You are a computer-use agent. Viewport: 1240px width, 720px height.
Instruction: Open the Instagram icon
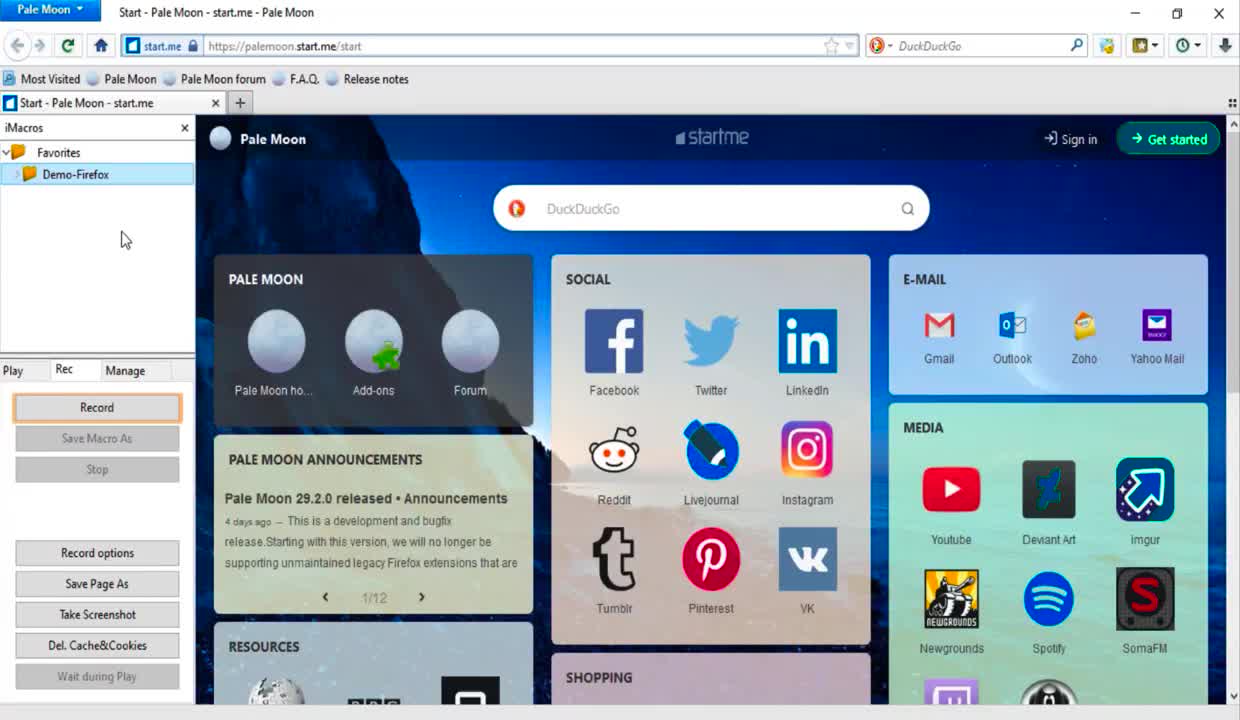click(807, 450)
